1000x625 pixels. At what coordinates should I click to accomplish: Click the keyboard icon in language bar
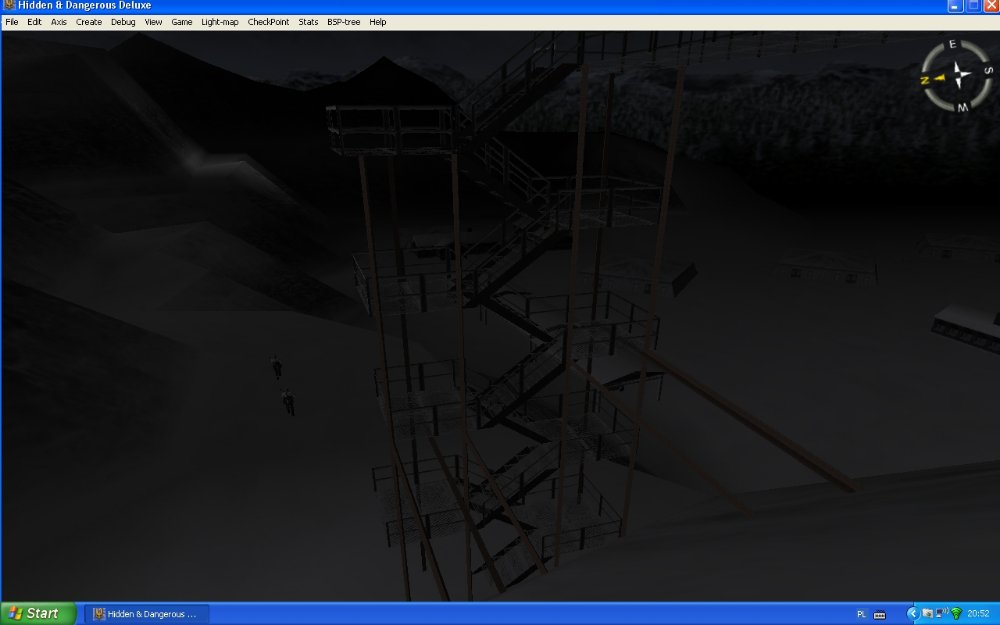click(879, 615)
